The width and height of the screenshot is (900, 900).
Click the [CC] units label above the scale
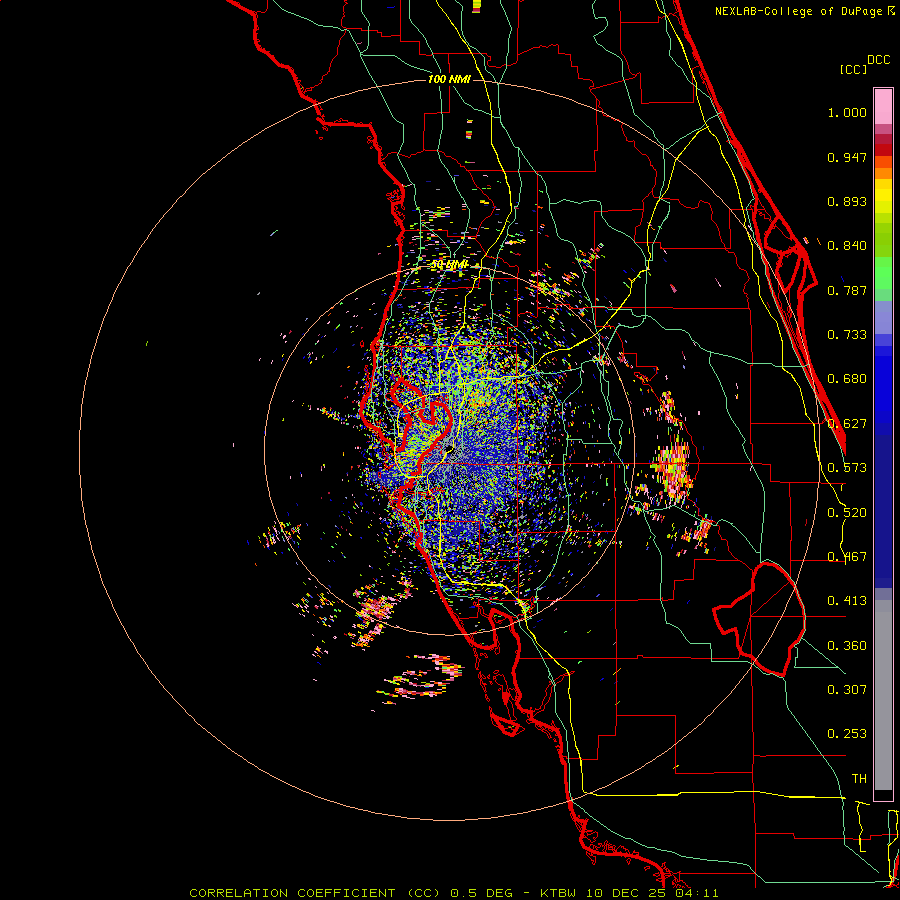coord(853,69)
